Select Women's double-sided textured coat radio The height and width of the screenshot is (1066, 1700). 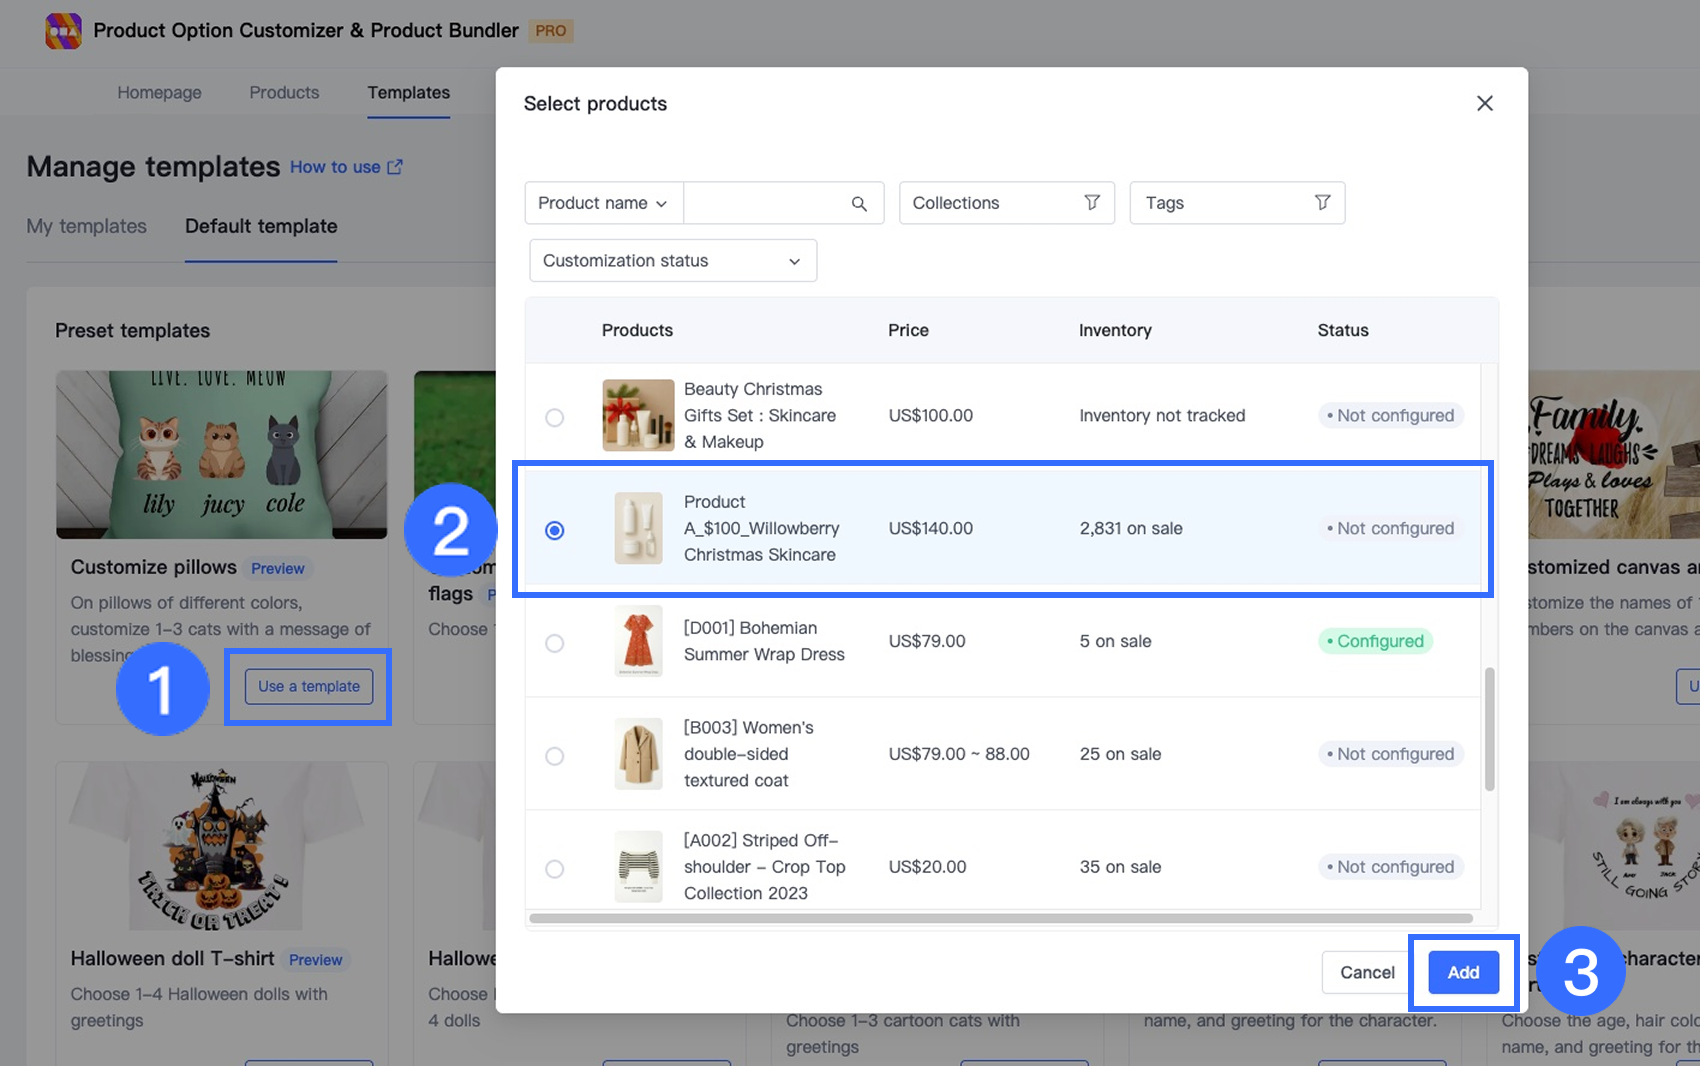tap(554, 756)
